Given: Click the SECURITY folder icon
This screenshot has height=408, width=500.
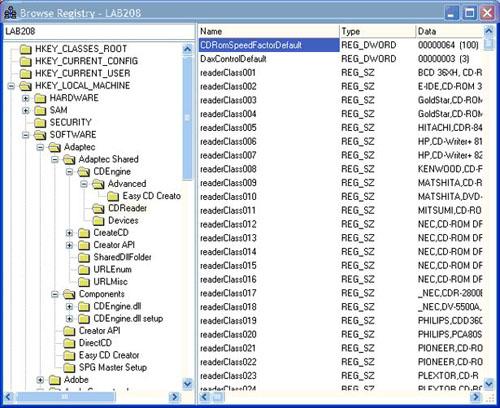Looking at the screenshot, I should point(40,123).
